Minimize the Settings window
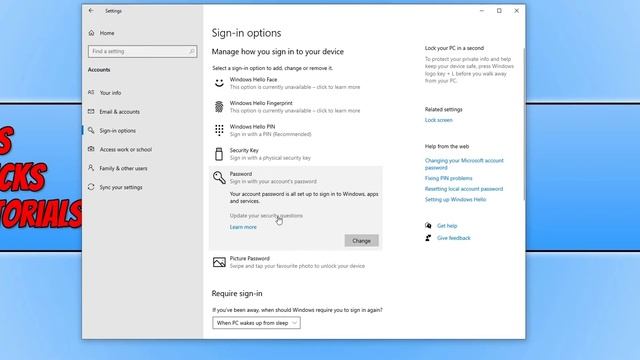 [482, 11]
